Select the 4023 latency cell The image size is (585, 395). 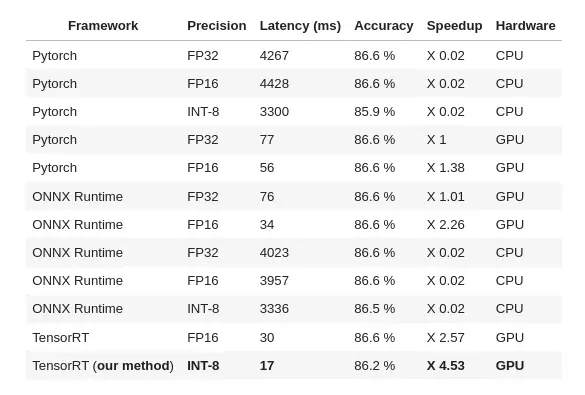[x=274, y=253]
